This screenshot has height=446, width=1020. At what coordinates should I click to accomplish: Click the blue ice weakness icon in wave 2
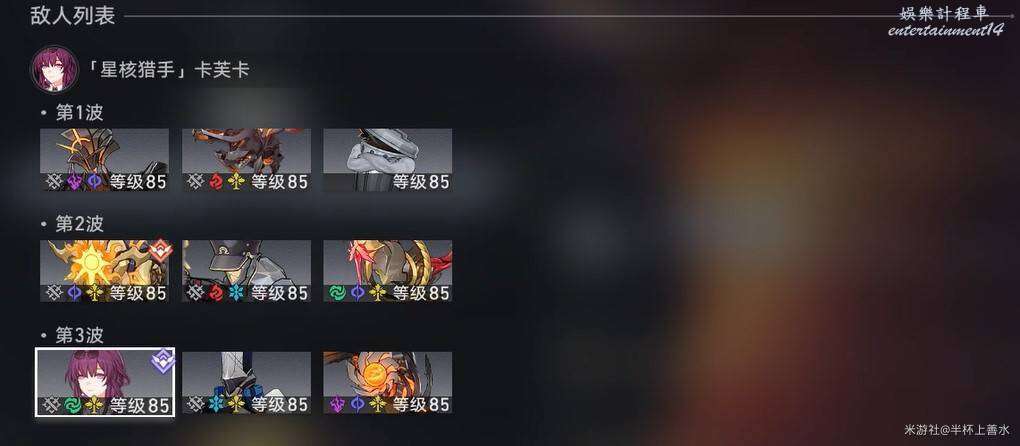(x=235, y=293)
